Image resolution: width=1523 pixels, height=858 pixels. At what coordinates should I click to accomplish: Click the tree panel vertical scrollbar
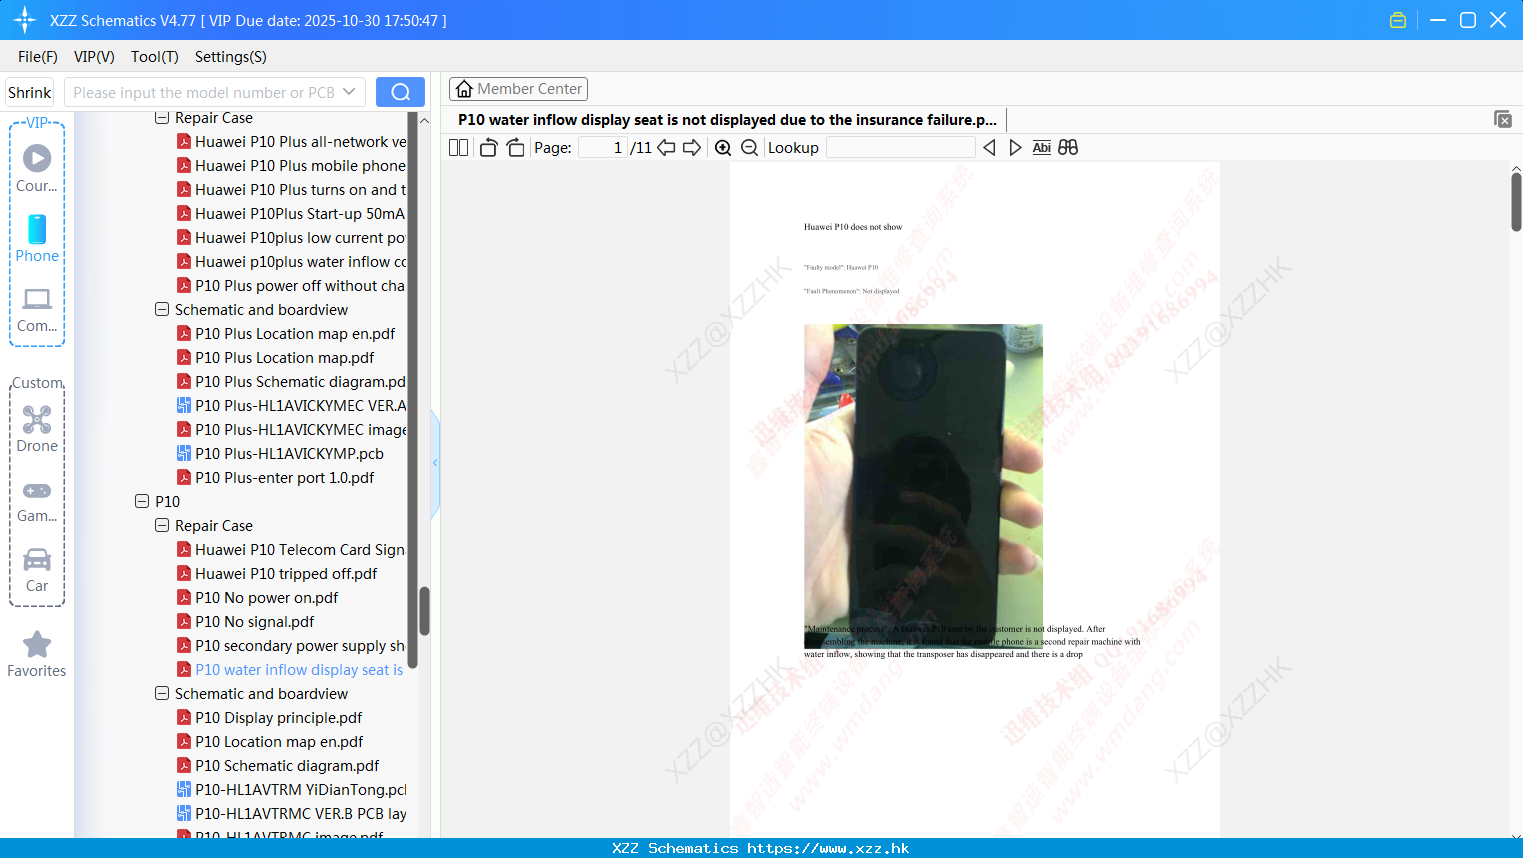[424, 610]
